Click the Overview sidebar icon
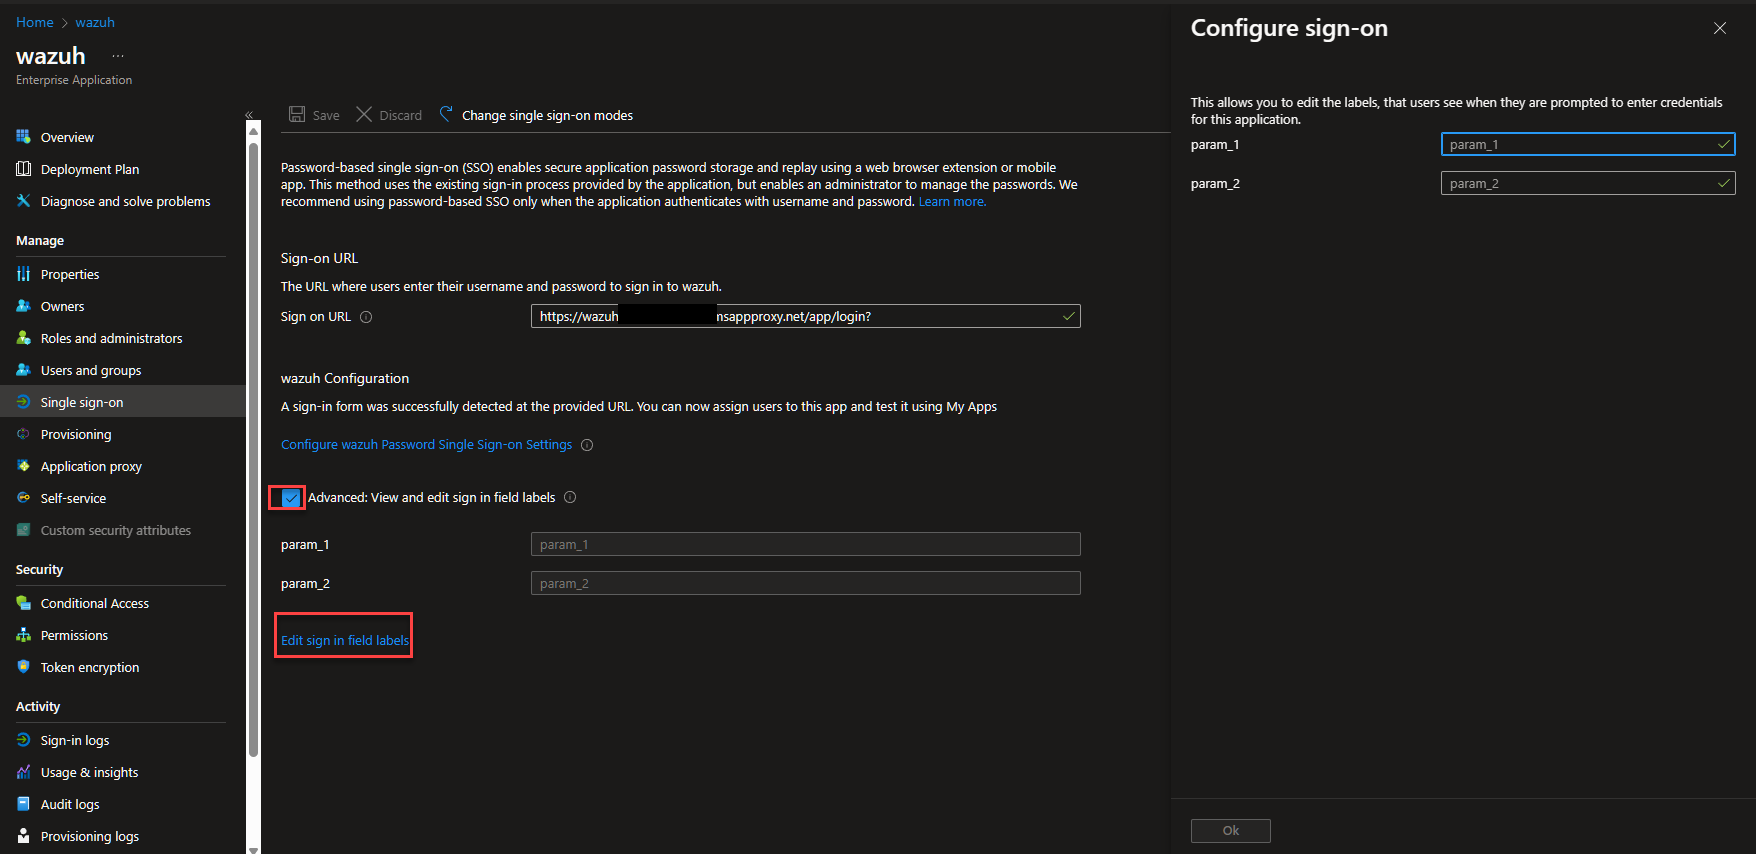This screenshot has width=1756, height=854. [x=24, y=137]
